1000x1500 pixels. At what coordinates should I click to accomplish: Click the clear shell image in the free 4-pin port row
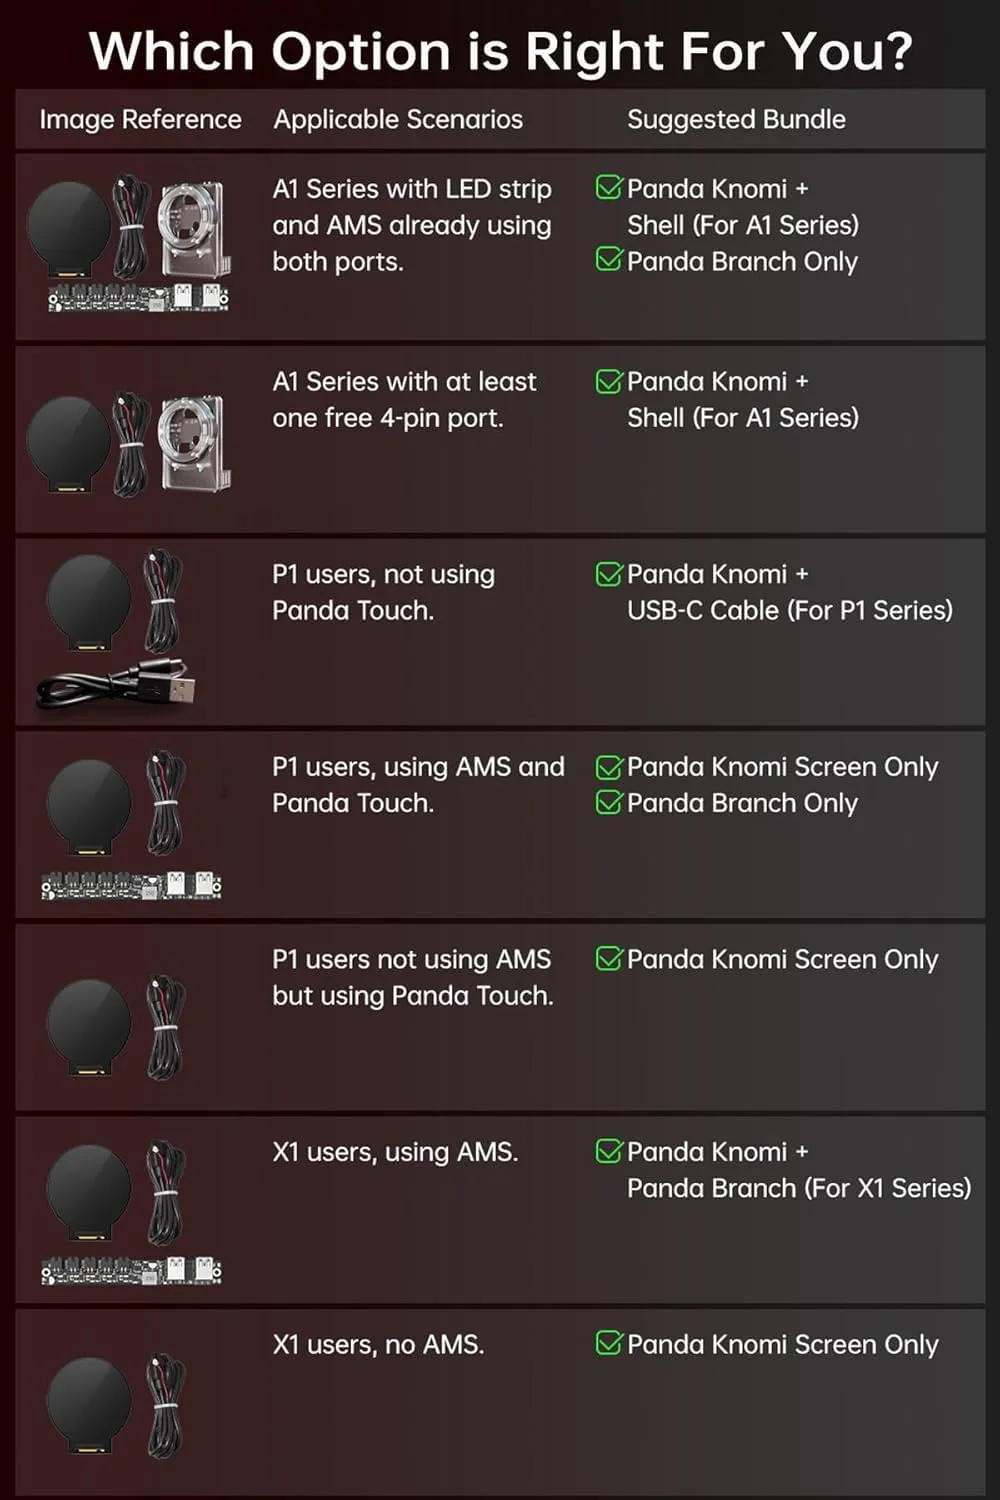194,444
